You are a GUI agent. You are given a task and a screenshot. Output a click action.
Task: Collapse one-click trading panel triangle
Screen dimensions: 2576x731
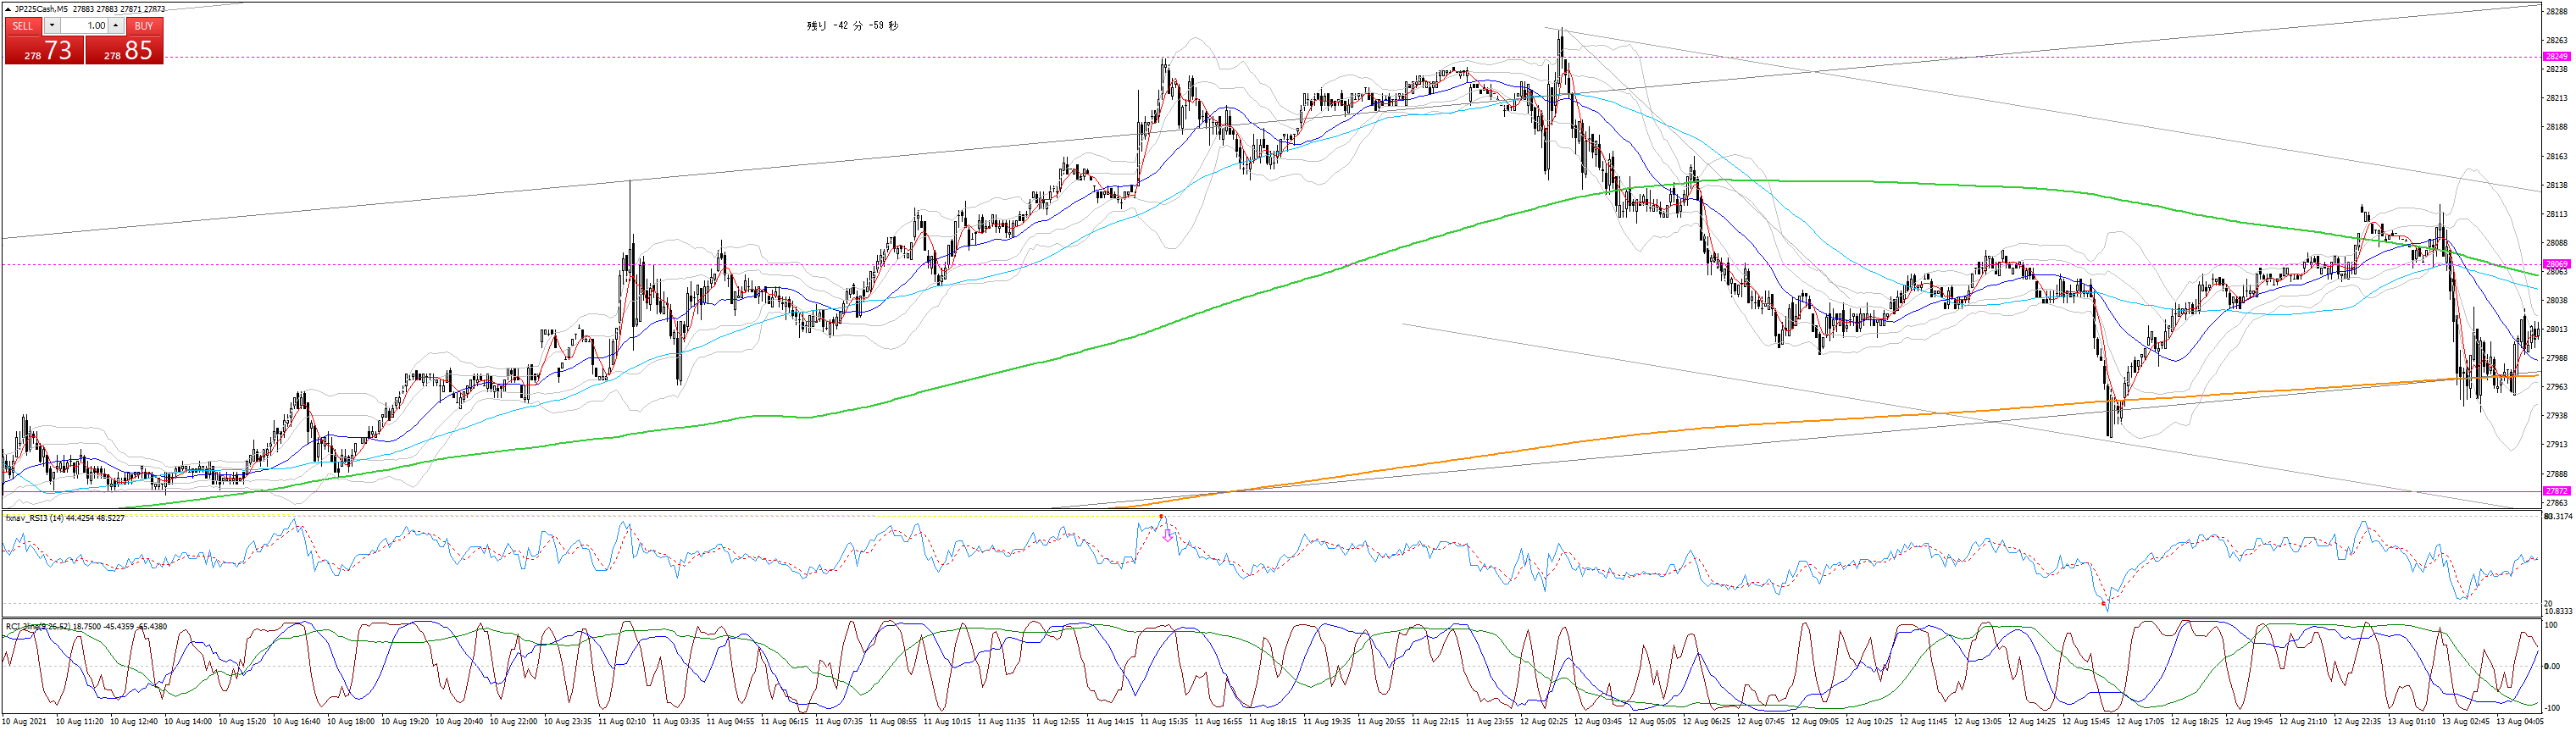pos(8,9)
